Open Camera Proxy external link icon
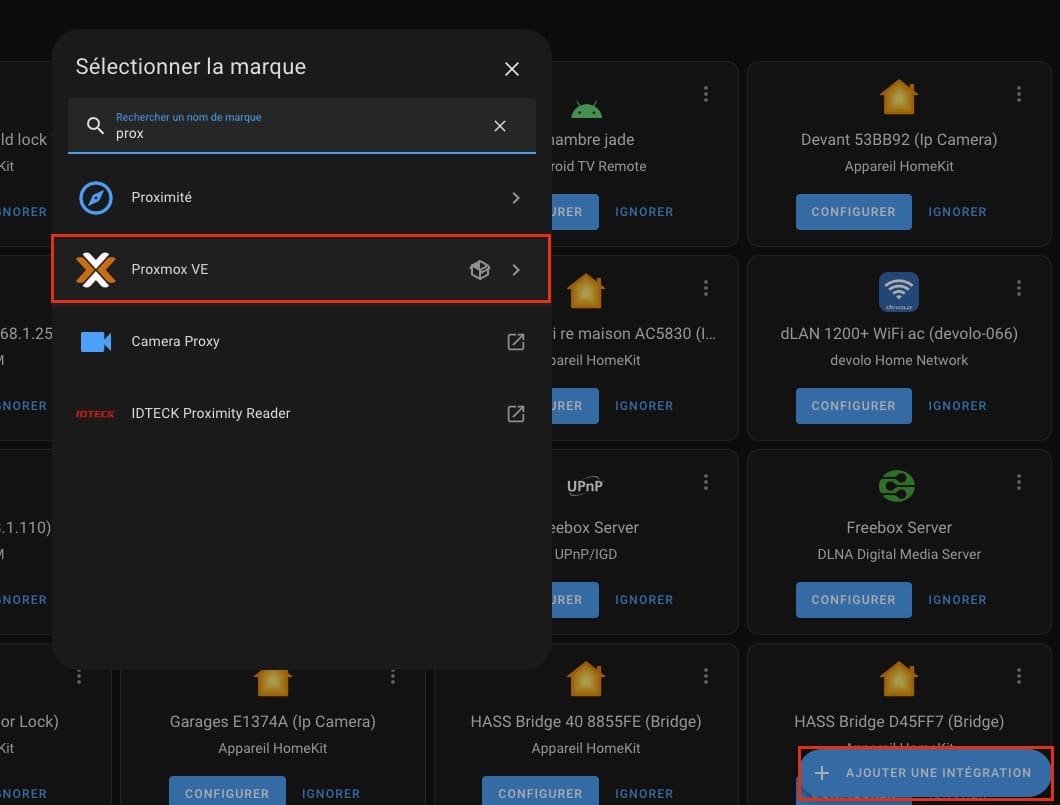Image resolution: width=1060 pixels, height=805 pixels. pyautogui.click(x=516, y=342)
